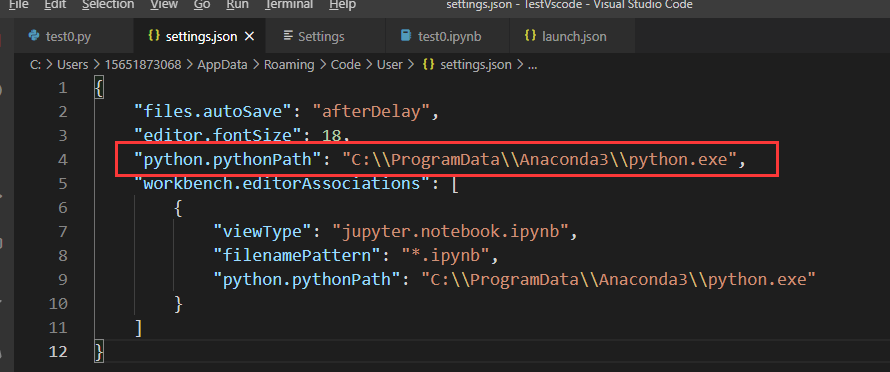Open the File menu
Image resolution: width=890 pixels, height=372 pixels.
coord(19,5)
